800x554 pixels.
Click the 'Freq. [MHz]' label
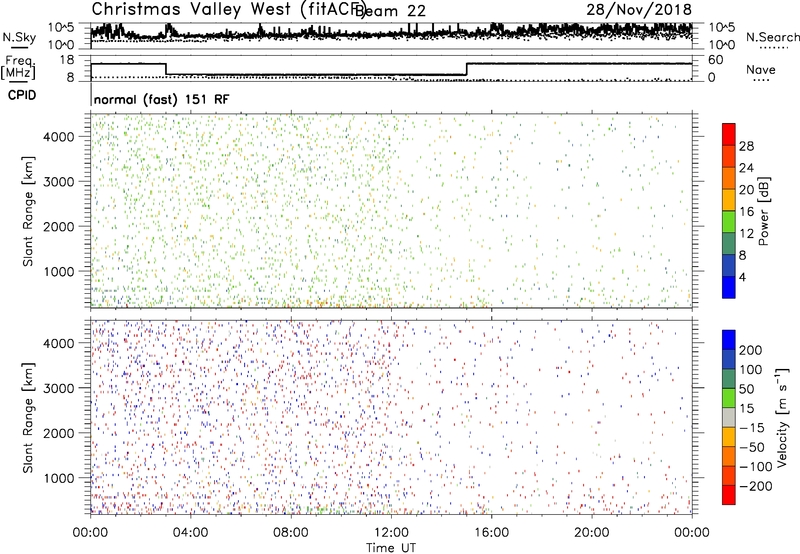tap(18, 67)
